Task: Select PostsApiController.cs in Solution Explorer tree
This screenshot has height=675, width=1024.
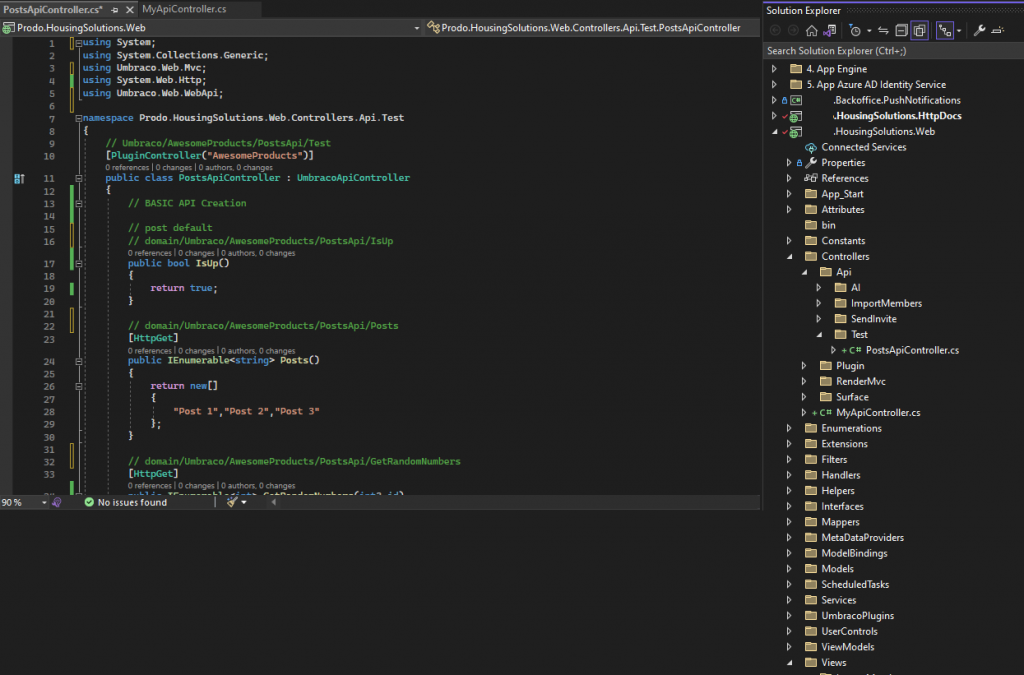Action: 911,350
